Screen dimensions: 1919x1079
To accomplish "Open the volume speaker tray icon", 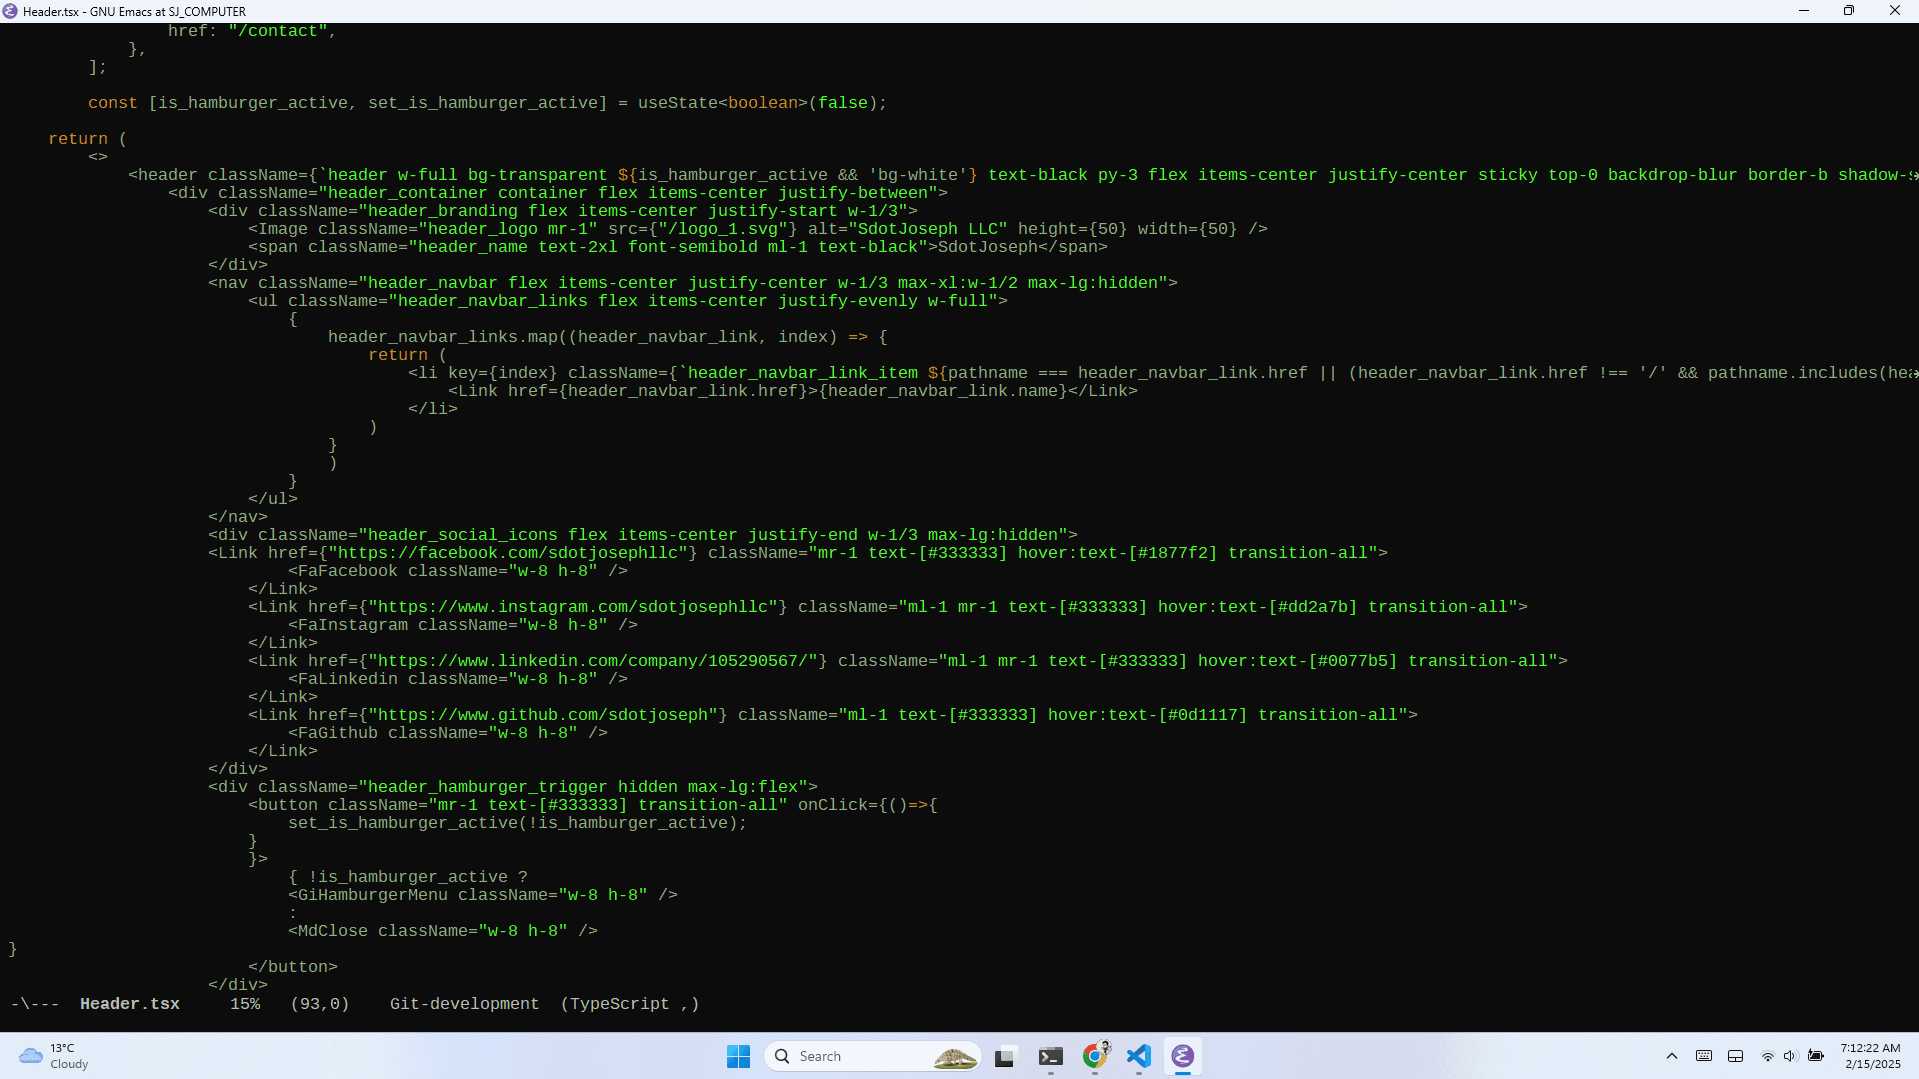I will point(1790,1056).
